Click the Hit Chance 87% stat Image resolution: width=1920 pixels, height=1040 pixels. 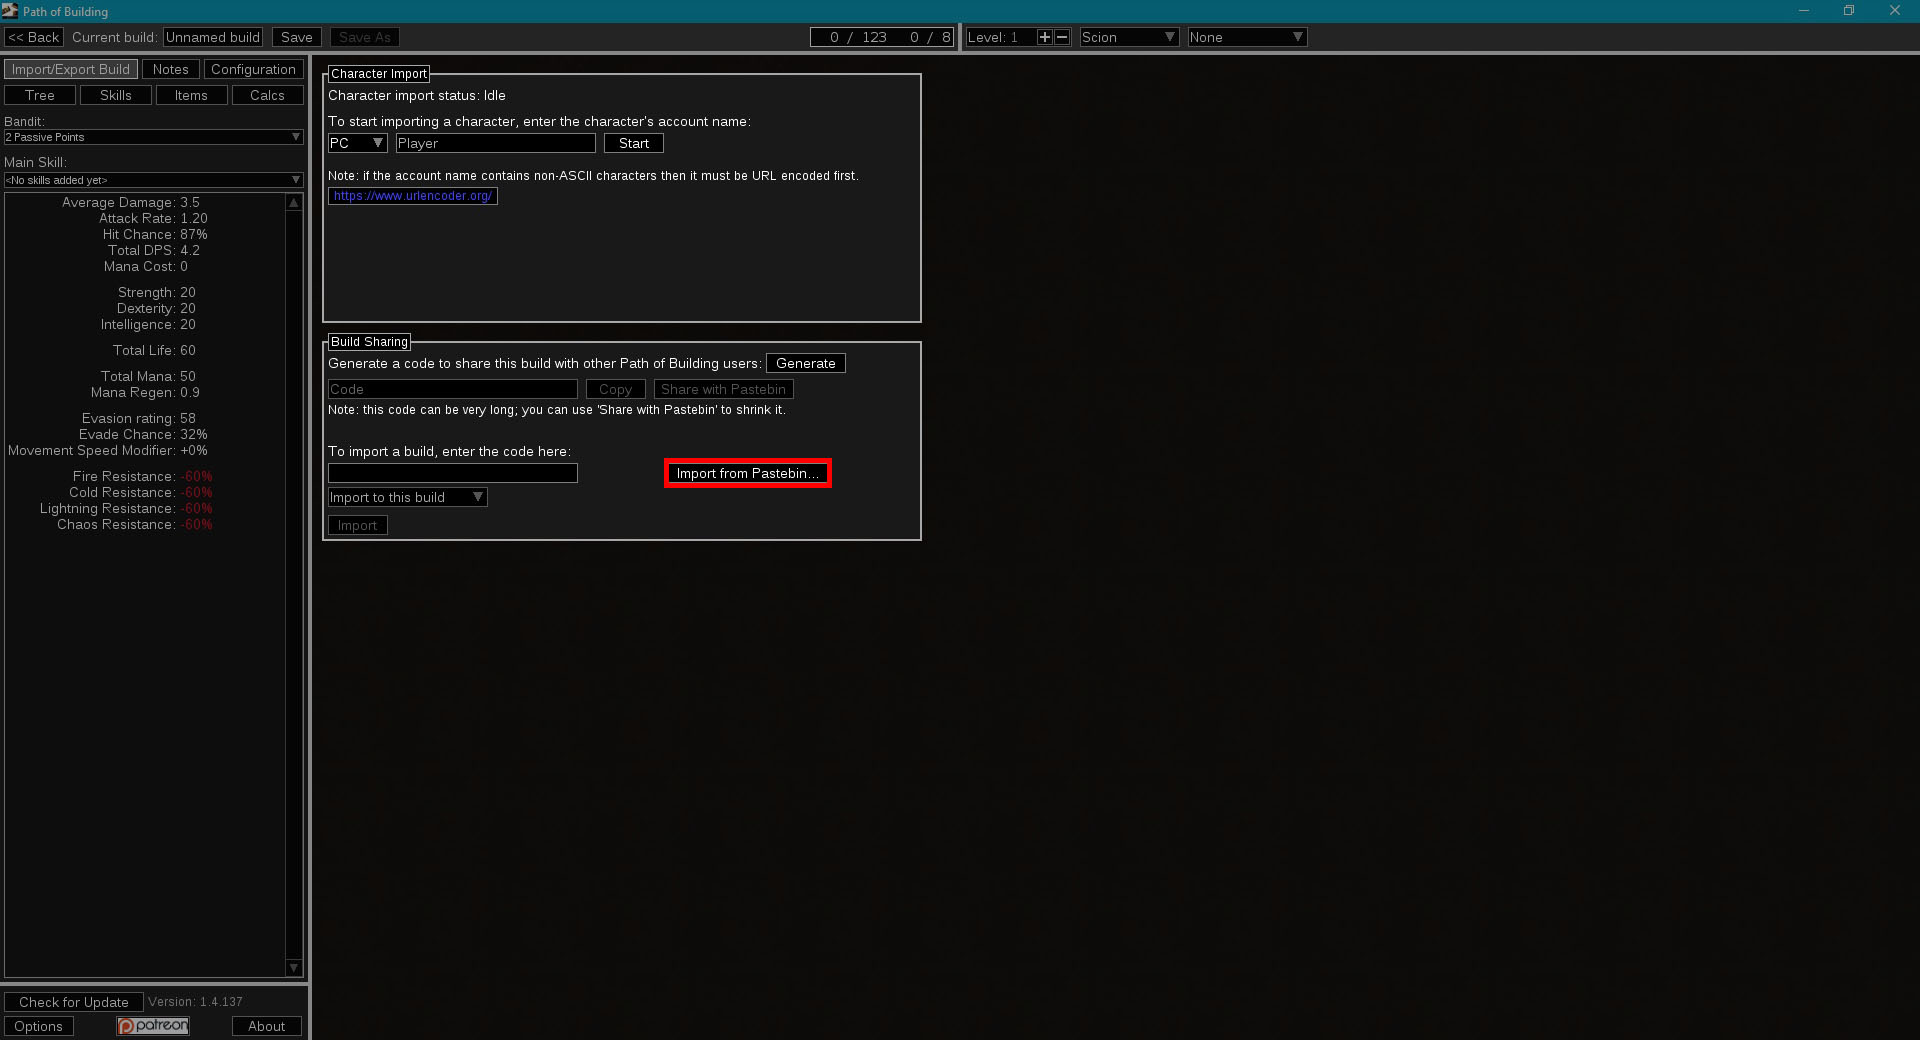155,234
